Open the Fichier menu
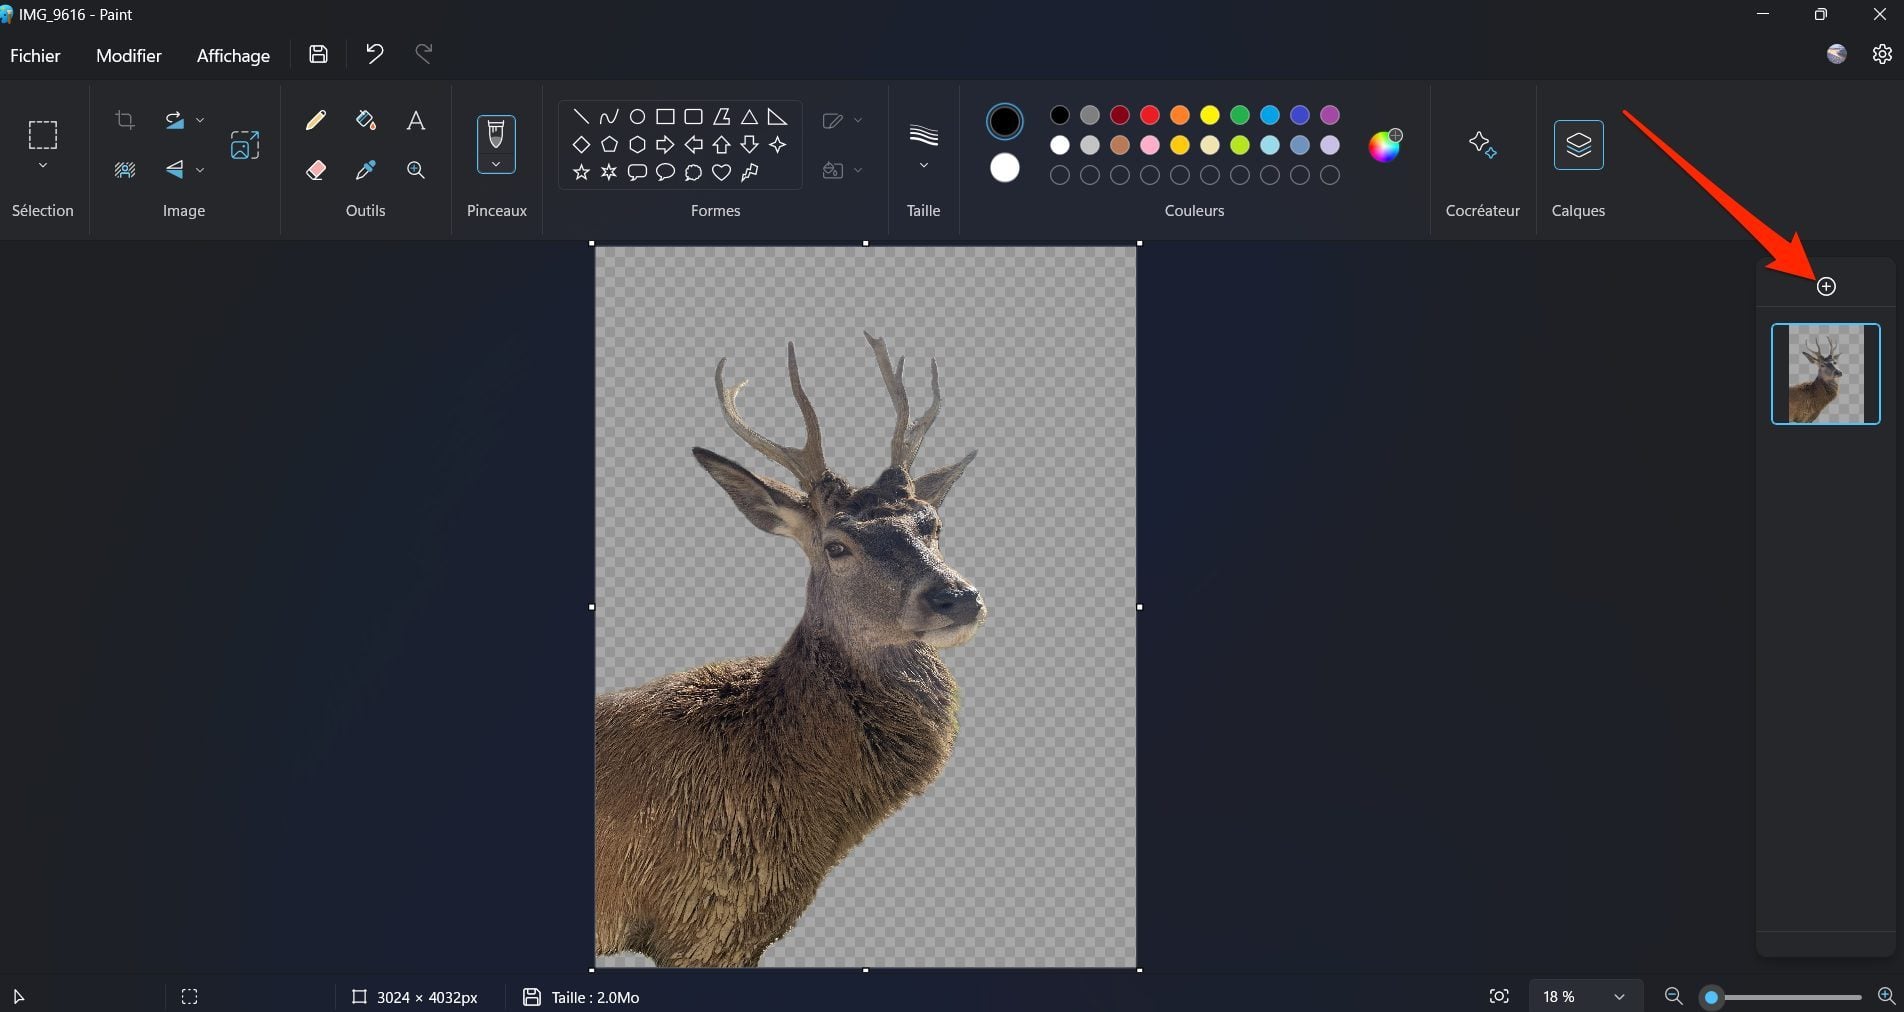The width and height of the screenshot is (1904, 1012). click(x=35, y=56)
